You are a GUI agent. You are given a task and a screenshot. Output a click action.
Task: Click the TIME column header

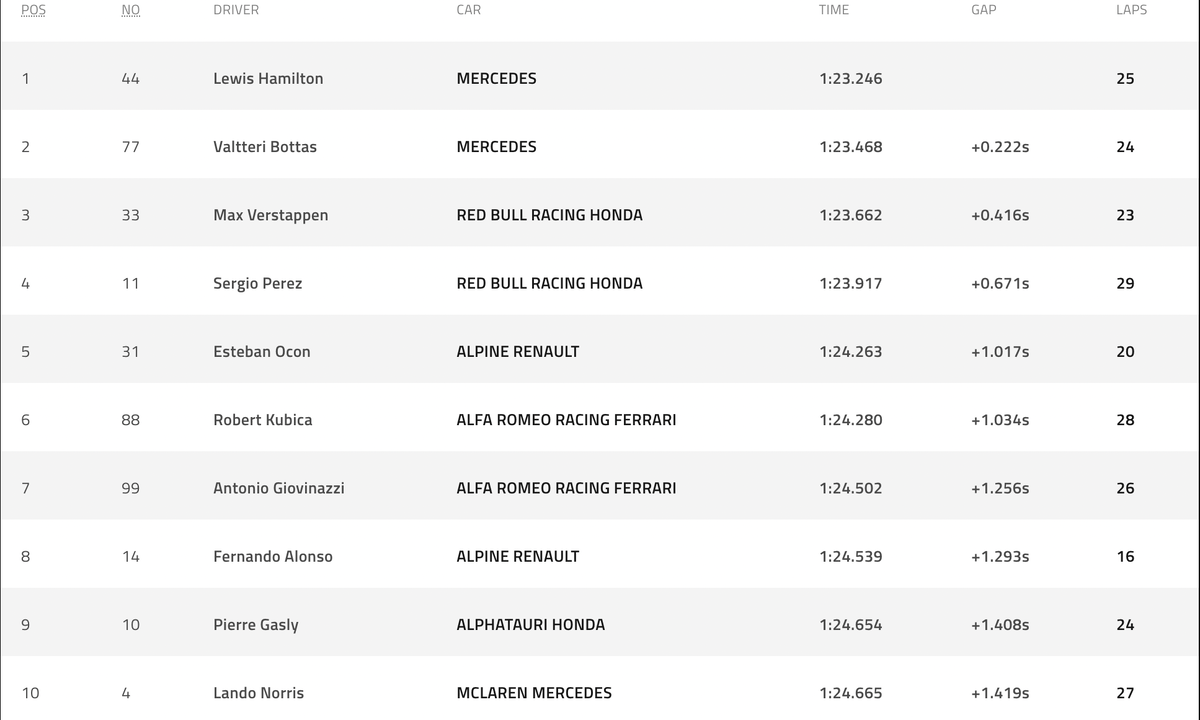[834, 10]
